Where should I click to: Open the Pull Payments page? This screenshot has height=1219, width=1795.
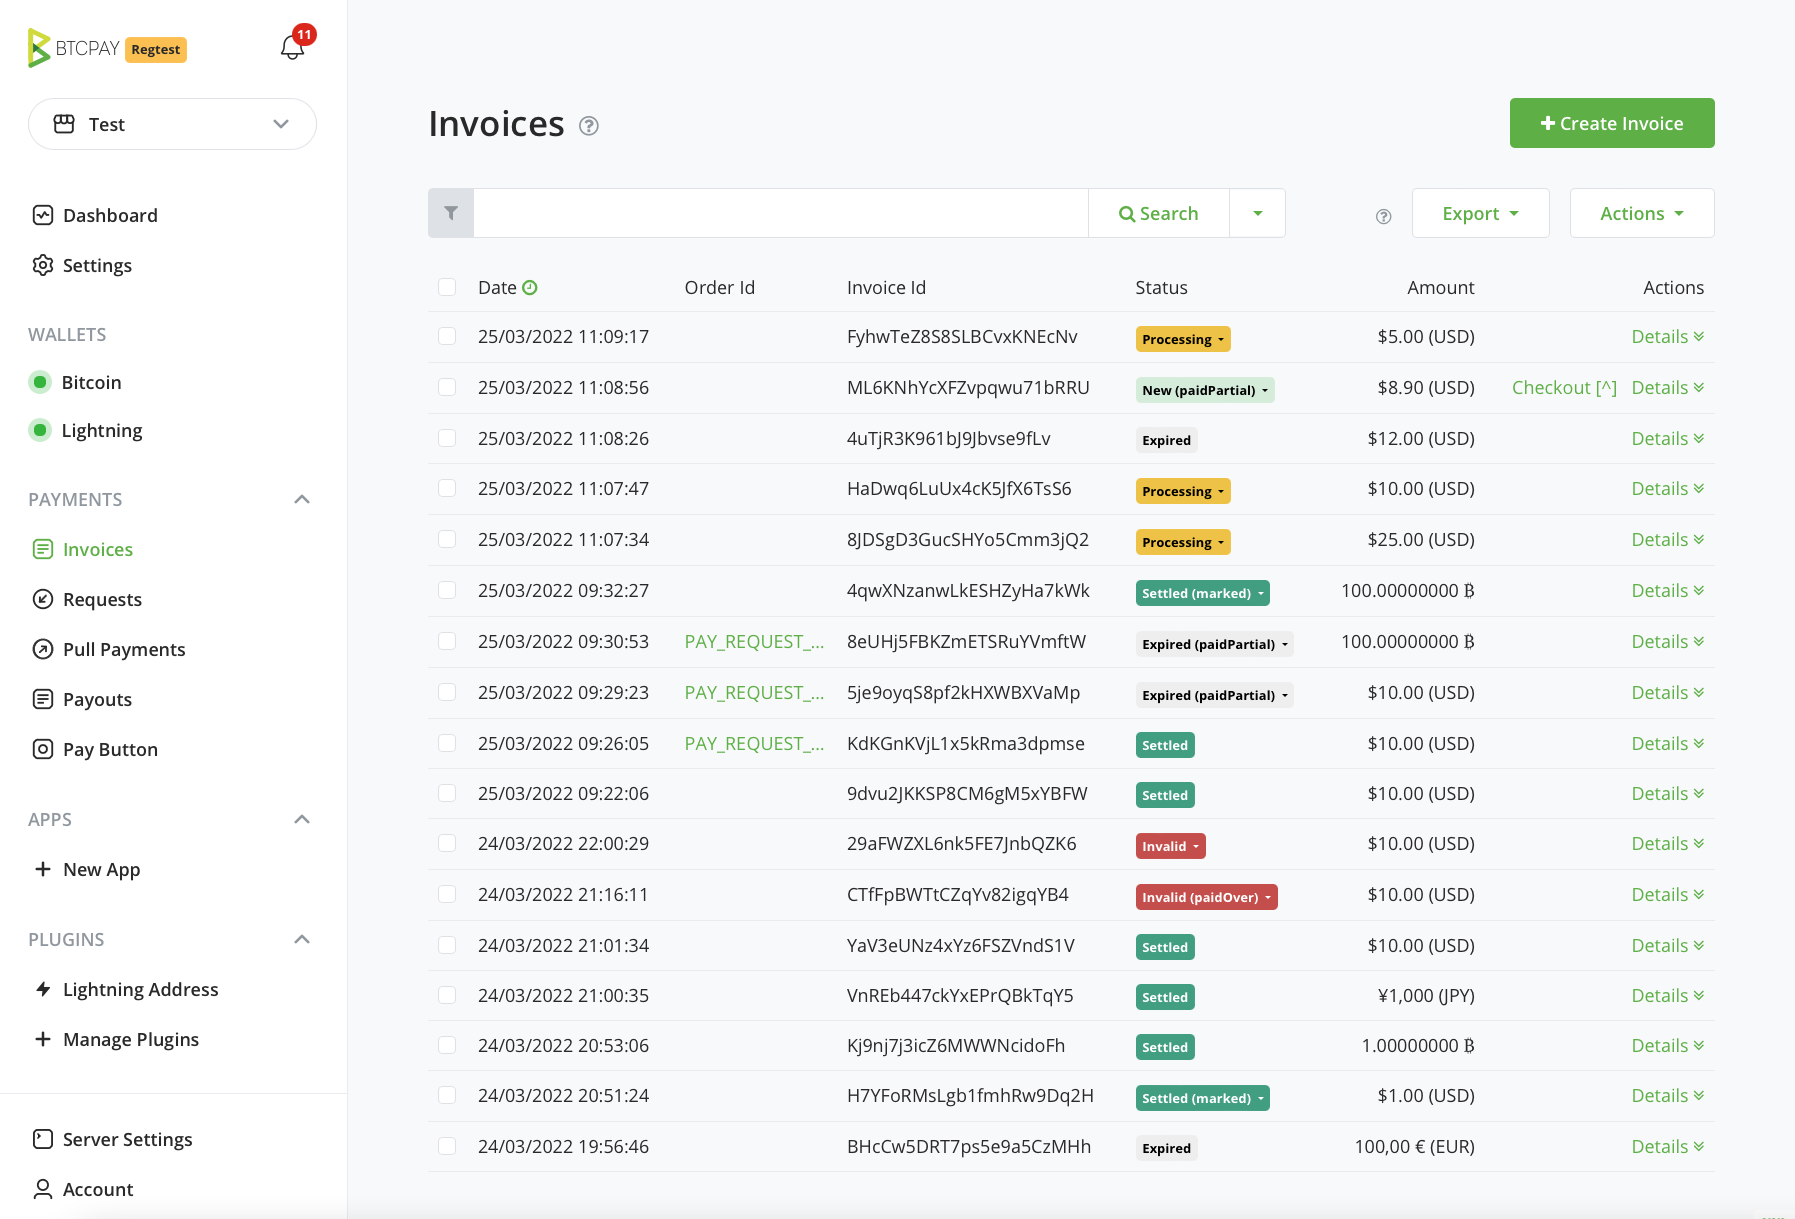124,649
